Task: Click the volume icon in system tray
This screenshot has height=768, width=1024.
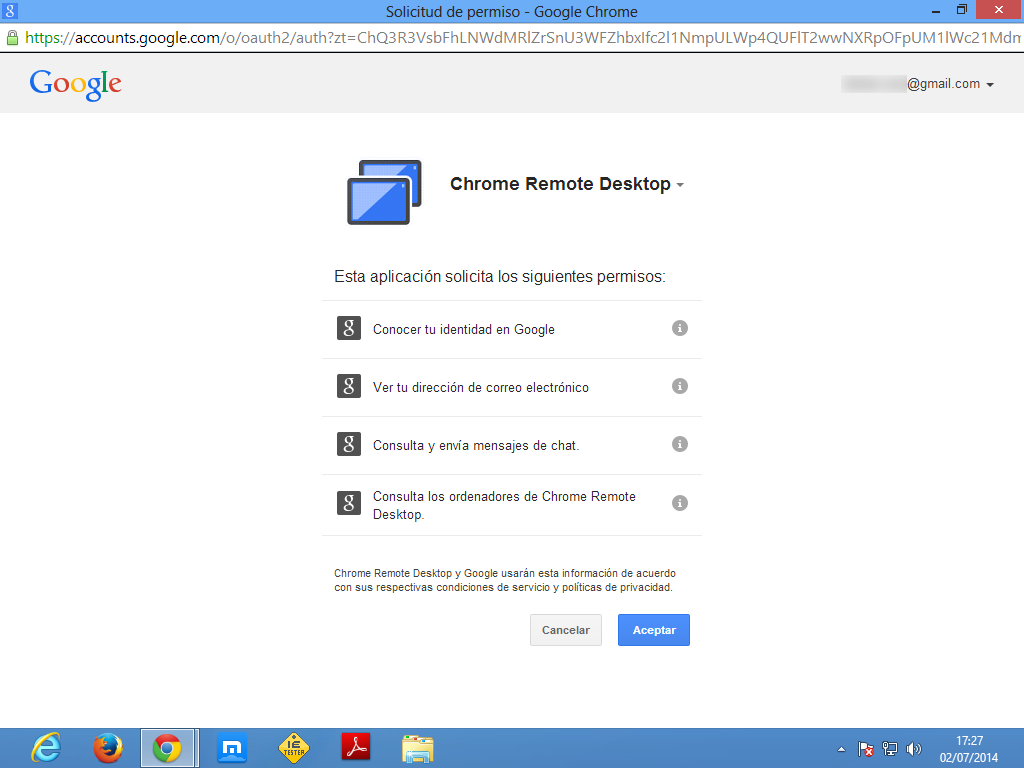Action: click(913, 749)
